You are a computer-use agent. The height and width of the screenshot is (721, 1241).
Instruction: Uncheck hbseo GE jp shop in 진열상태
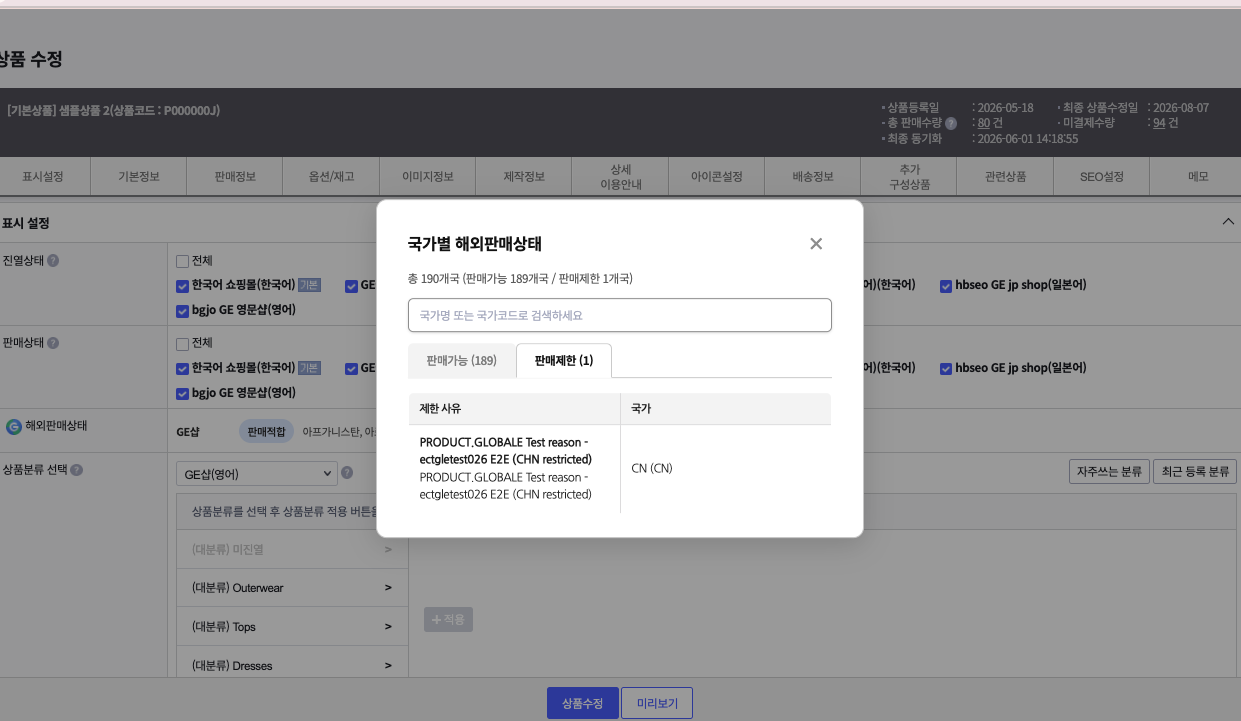[x=946, y=285]
